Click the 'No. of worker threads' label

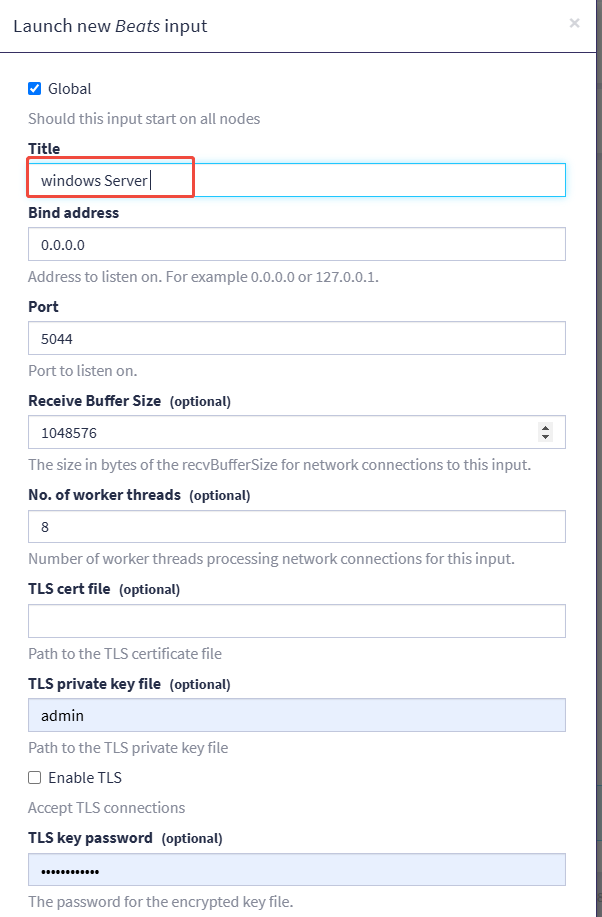104,495
